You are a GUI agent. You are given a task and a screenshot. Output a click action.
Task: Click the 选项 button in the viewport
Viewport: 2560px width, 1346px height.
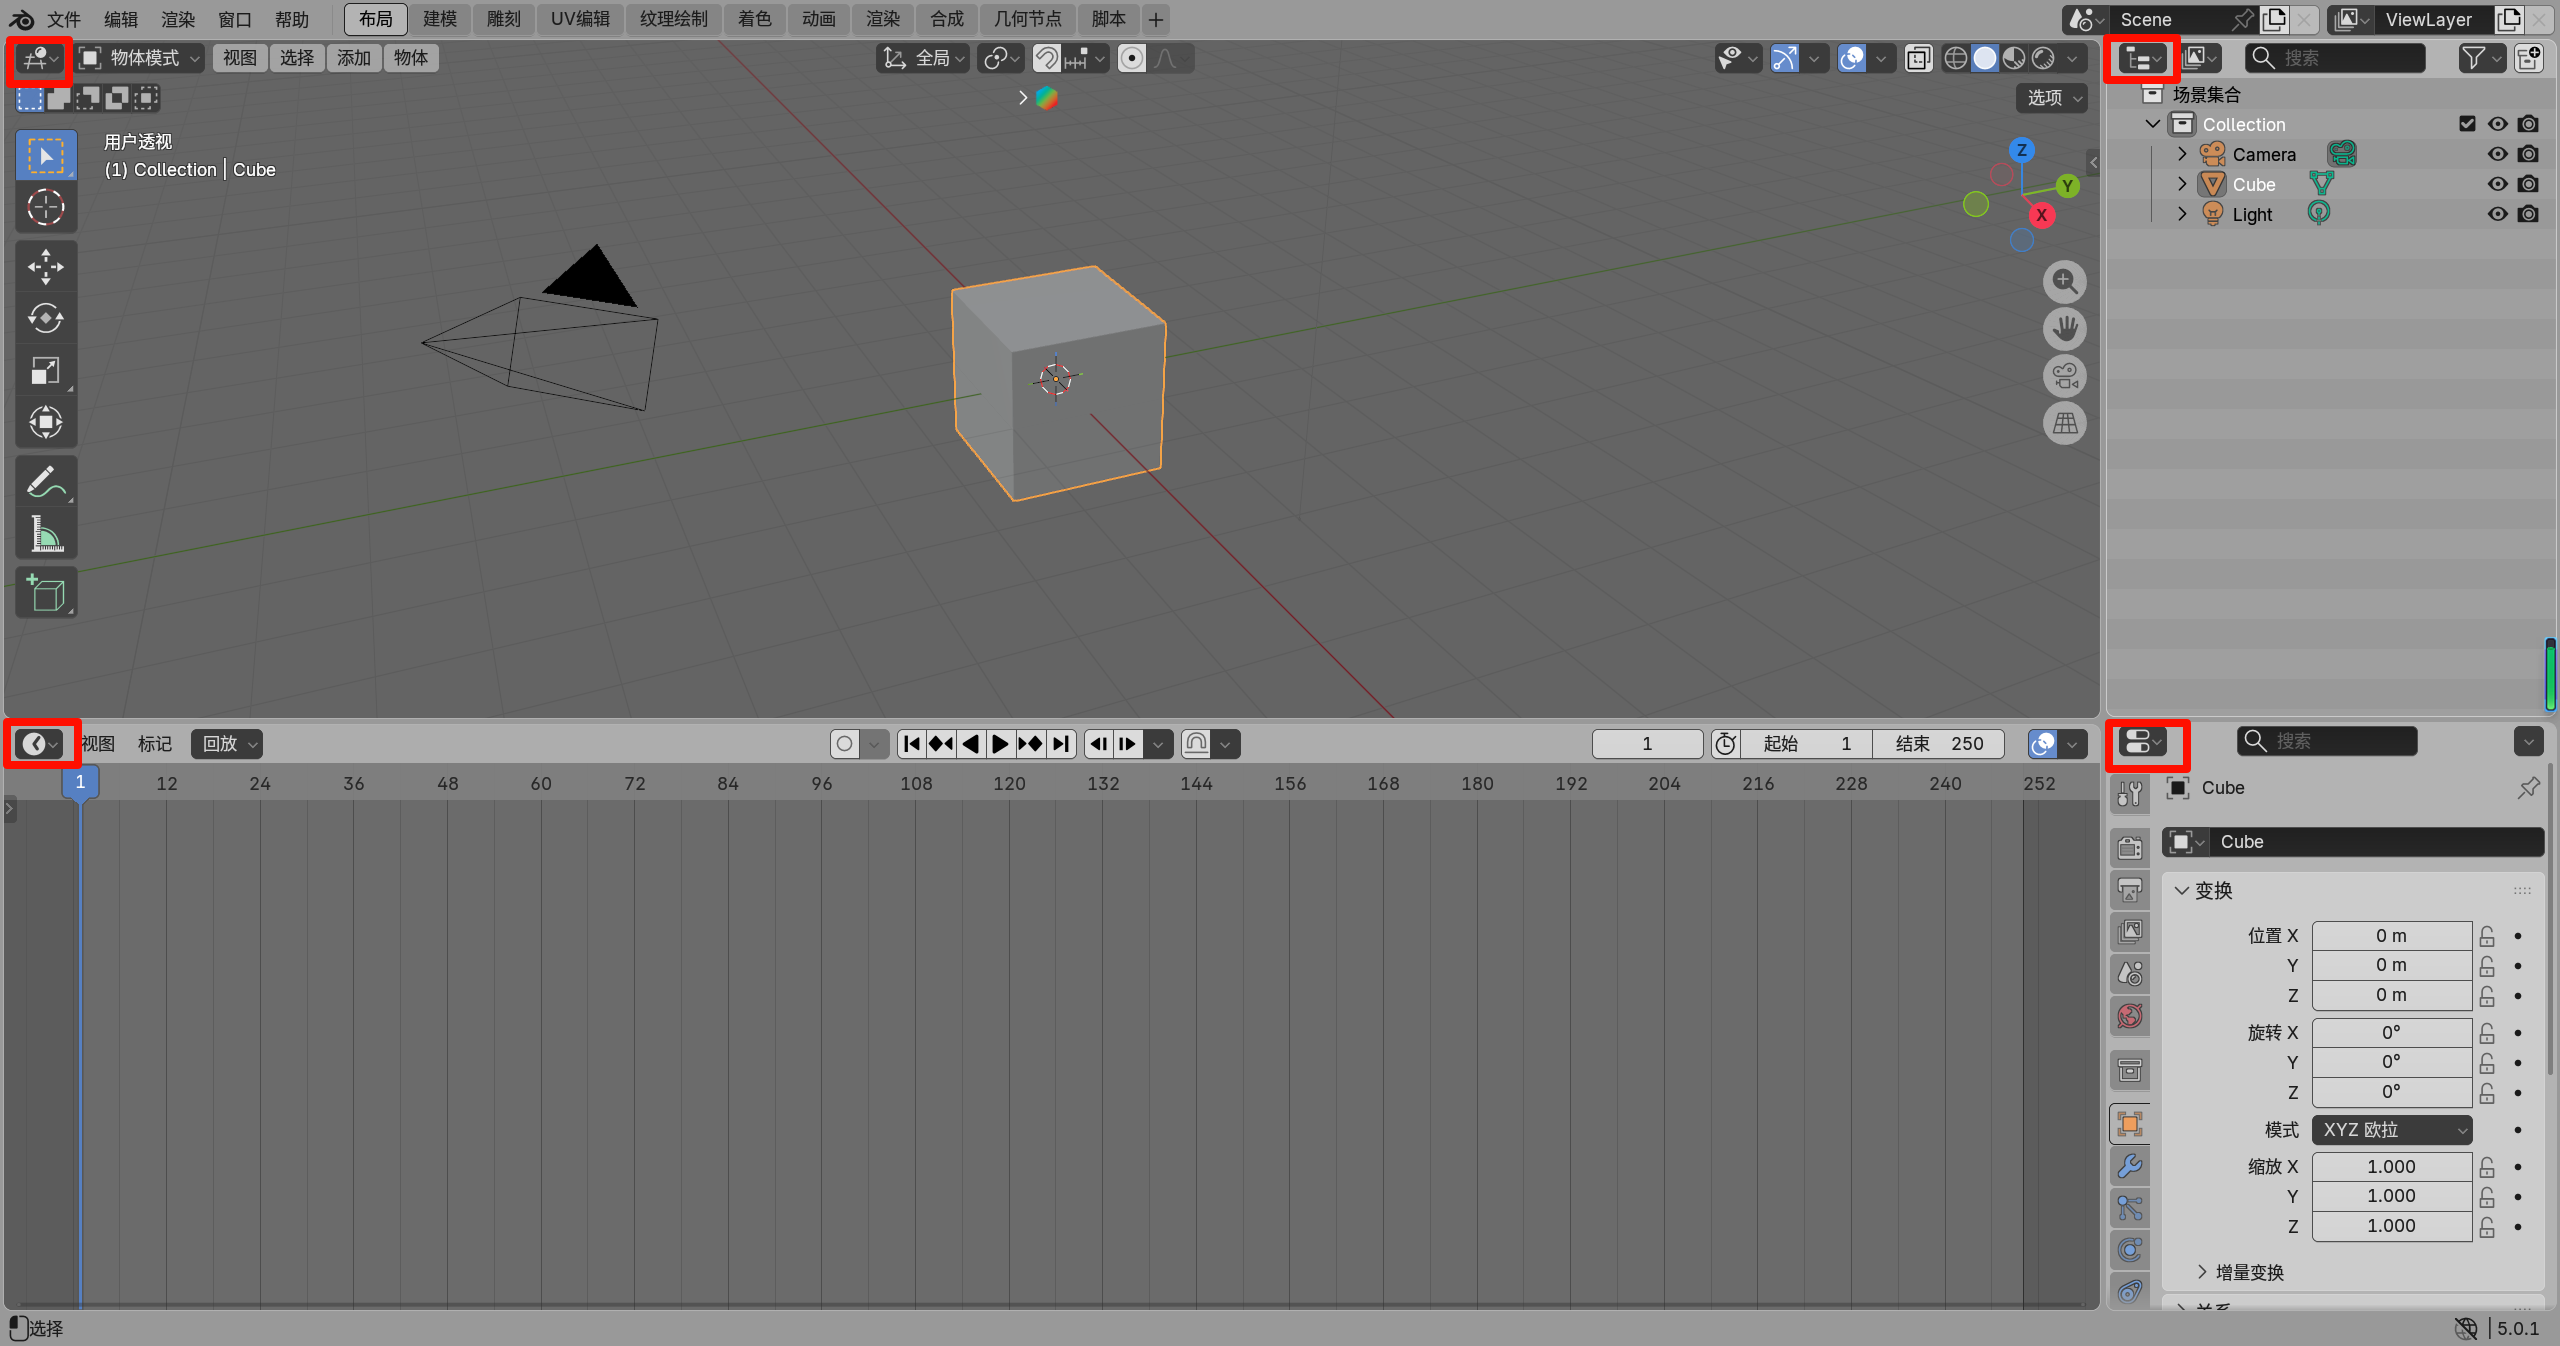click(x=2053, y=98)
